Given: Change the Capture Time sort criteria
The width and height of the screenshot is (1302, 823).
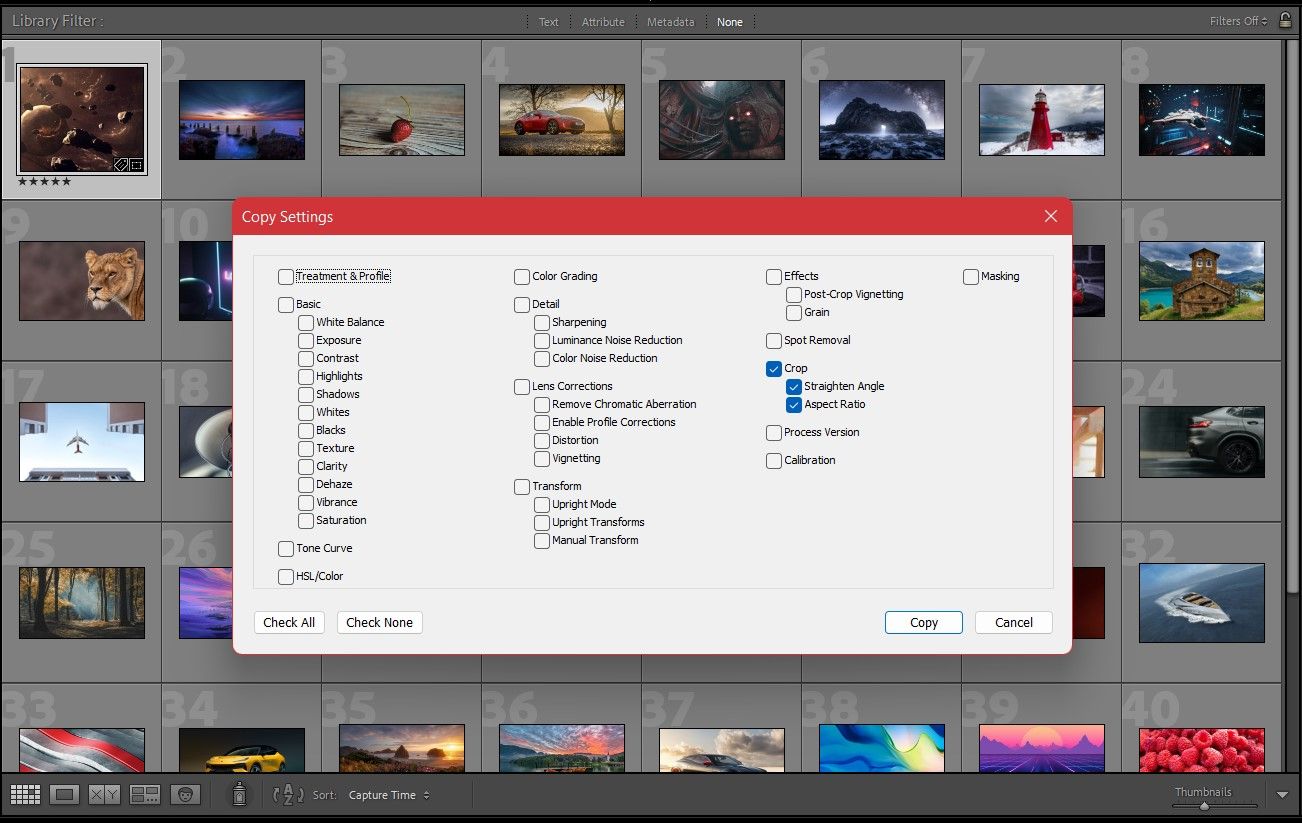Looking at the screenshot, I should 380,795.
